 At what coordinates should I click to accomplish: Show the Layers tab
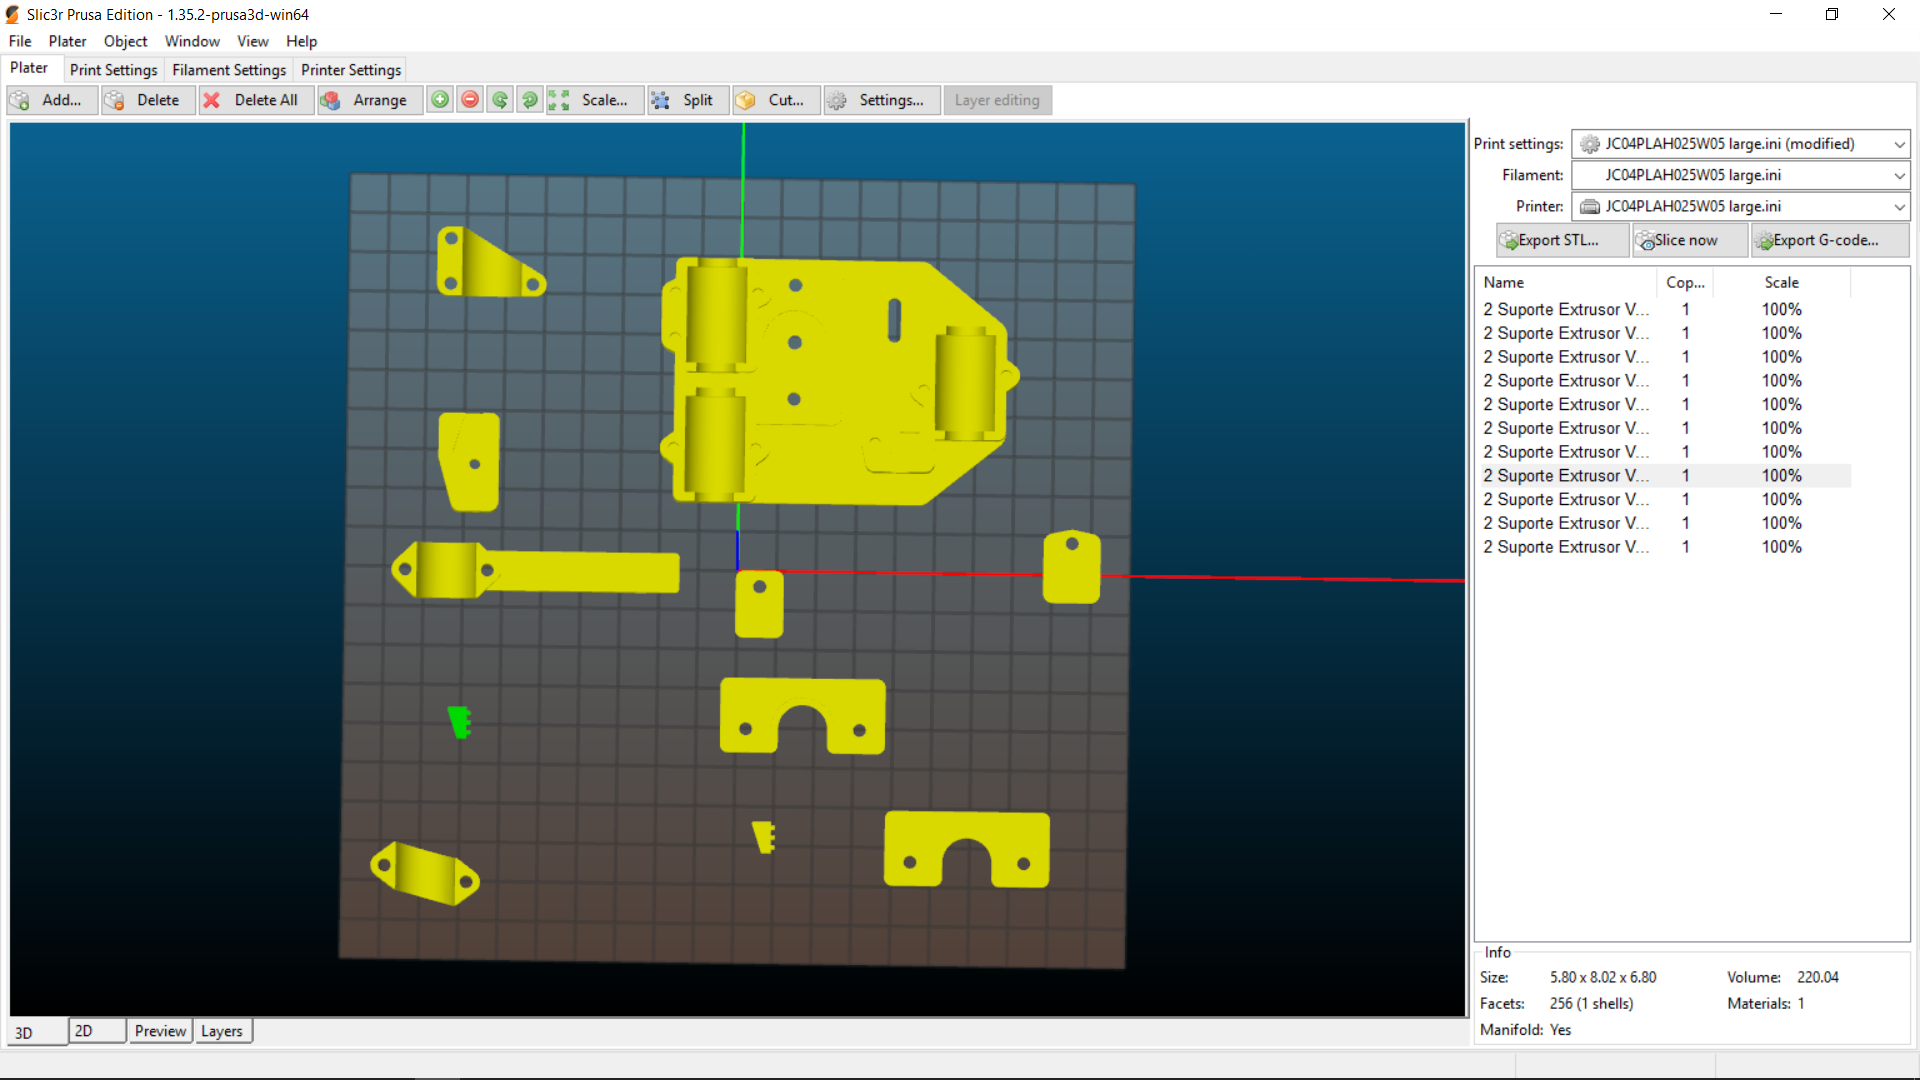222,1031
